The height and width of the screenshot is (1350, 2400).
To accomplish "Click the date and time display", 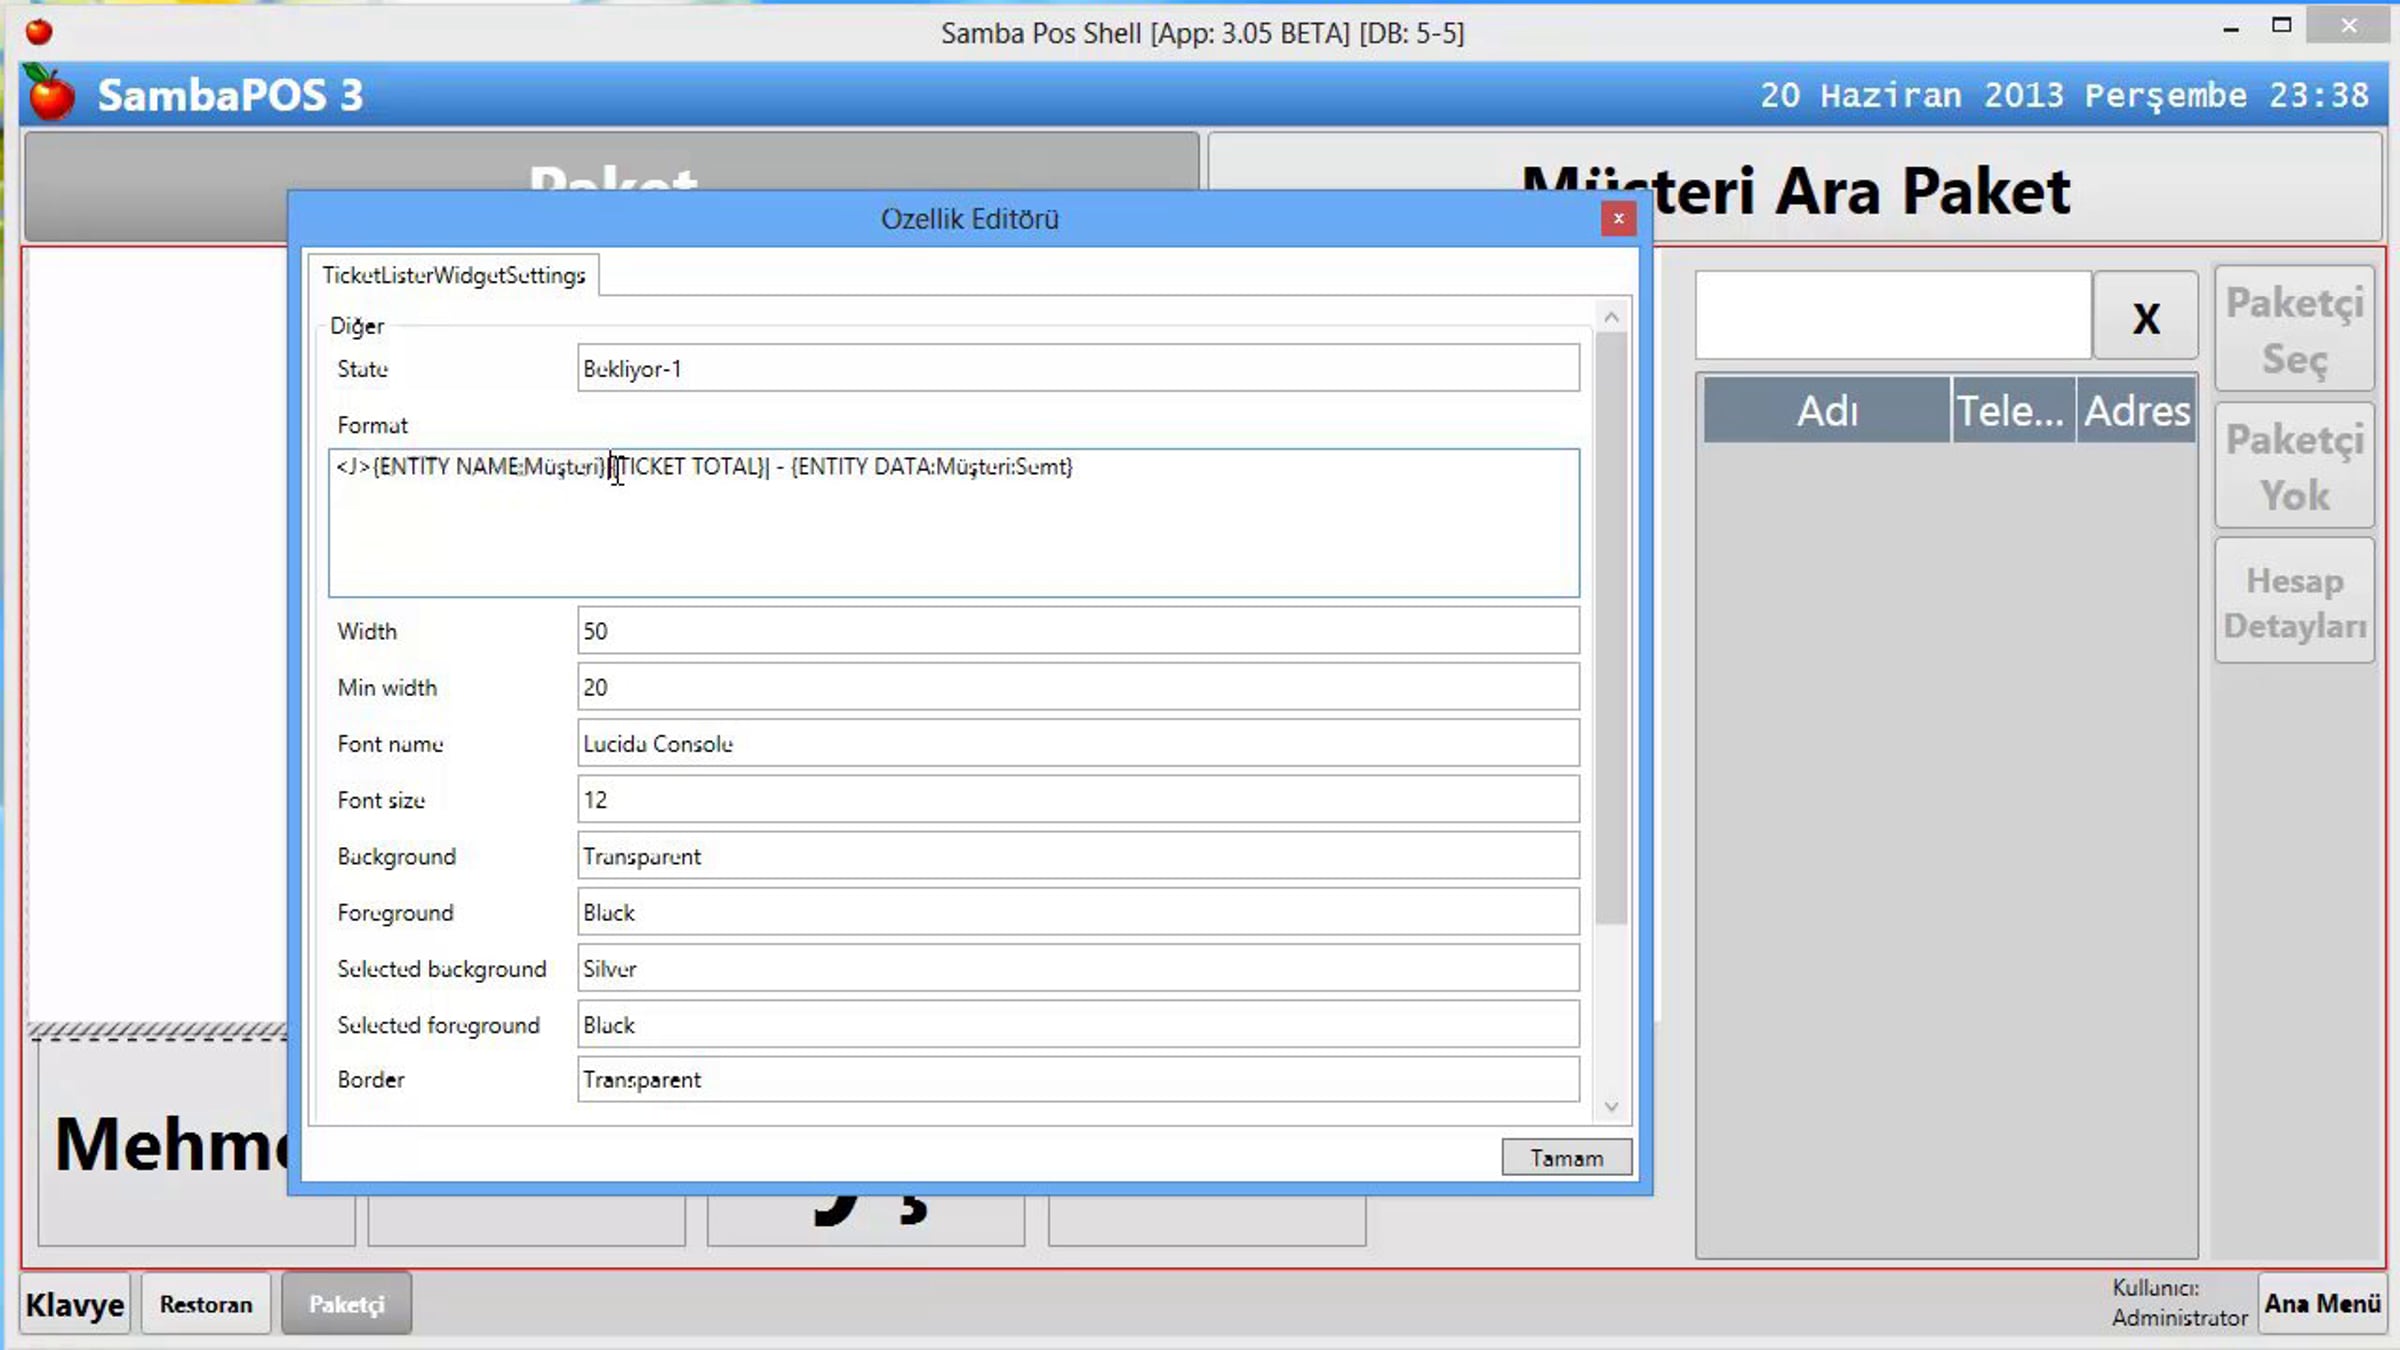I will pos(2064,95).
